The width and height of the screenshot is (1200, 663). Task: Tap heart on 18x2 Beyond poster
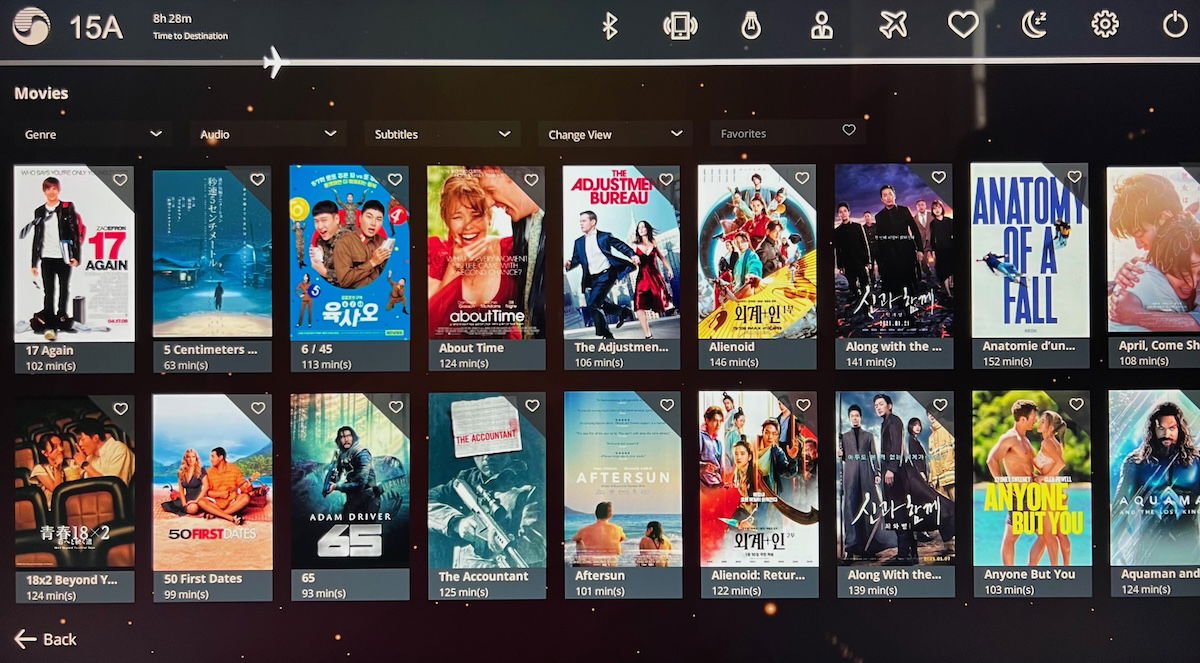tap(120, 408)
